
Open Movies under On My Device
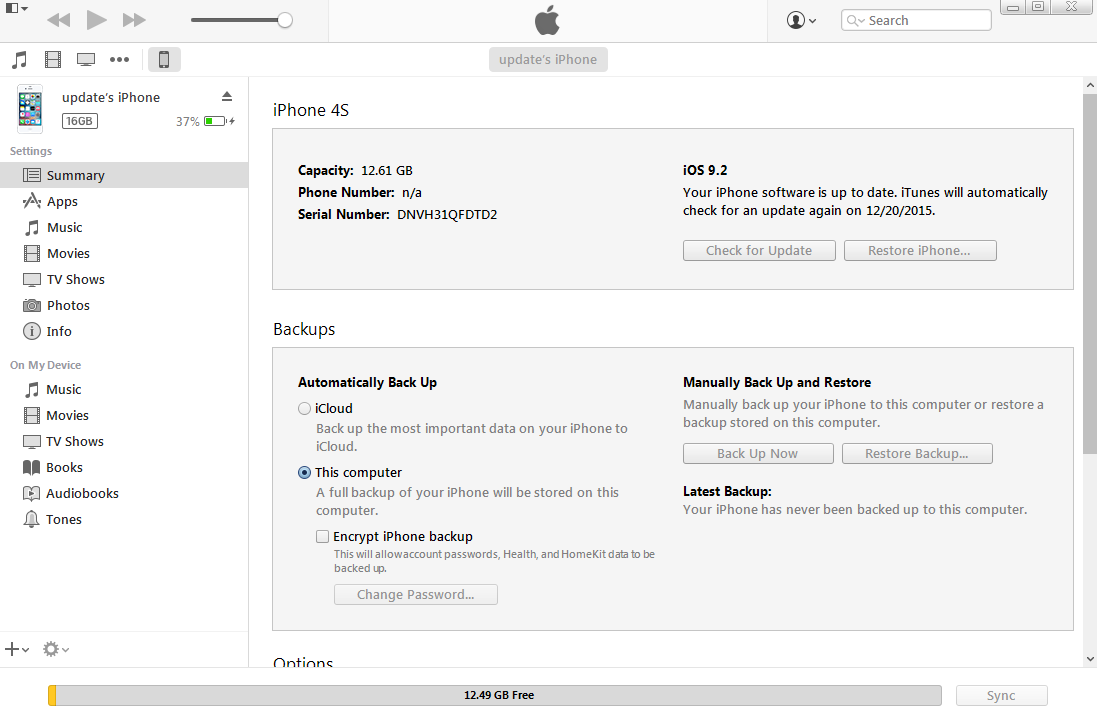pos(124,415)
